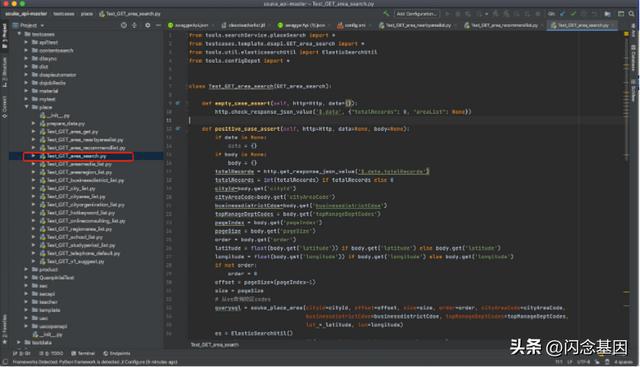This screenshot has height=367, width=640.
Task: Expand the teacher folder
Action: [x=26, y=302]
